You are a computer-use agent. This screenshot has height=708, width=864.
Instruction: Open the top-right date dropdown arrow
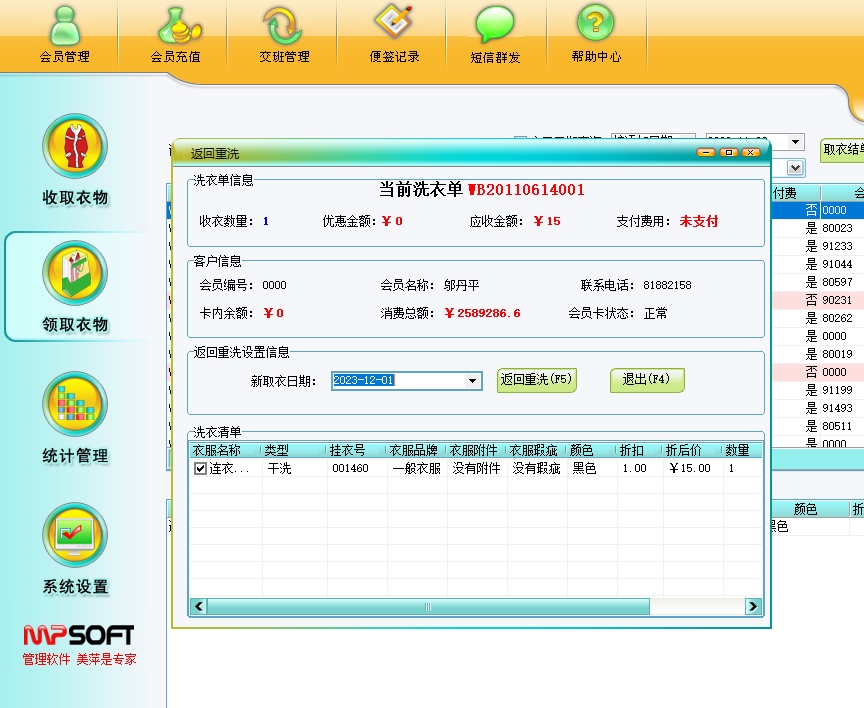click(x=796, y=142)
